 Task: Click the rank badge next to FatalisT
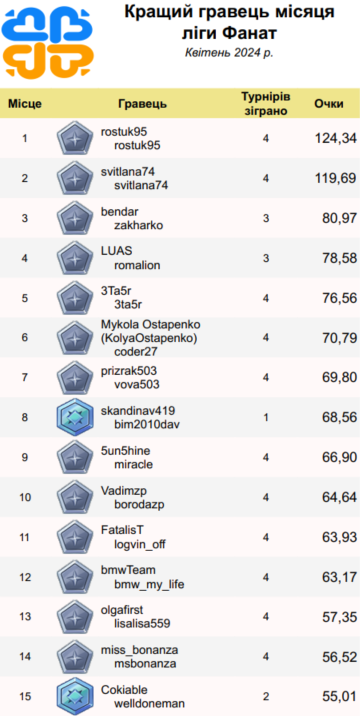[74, 537]
